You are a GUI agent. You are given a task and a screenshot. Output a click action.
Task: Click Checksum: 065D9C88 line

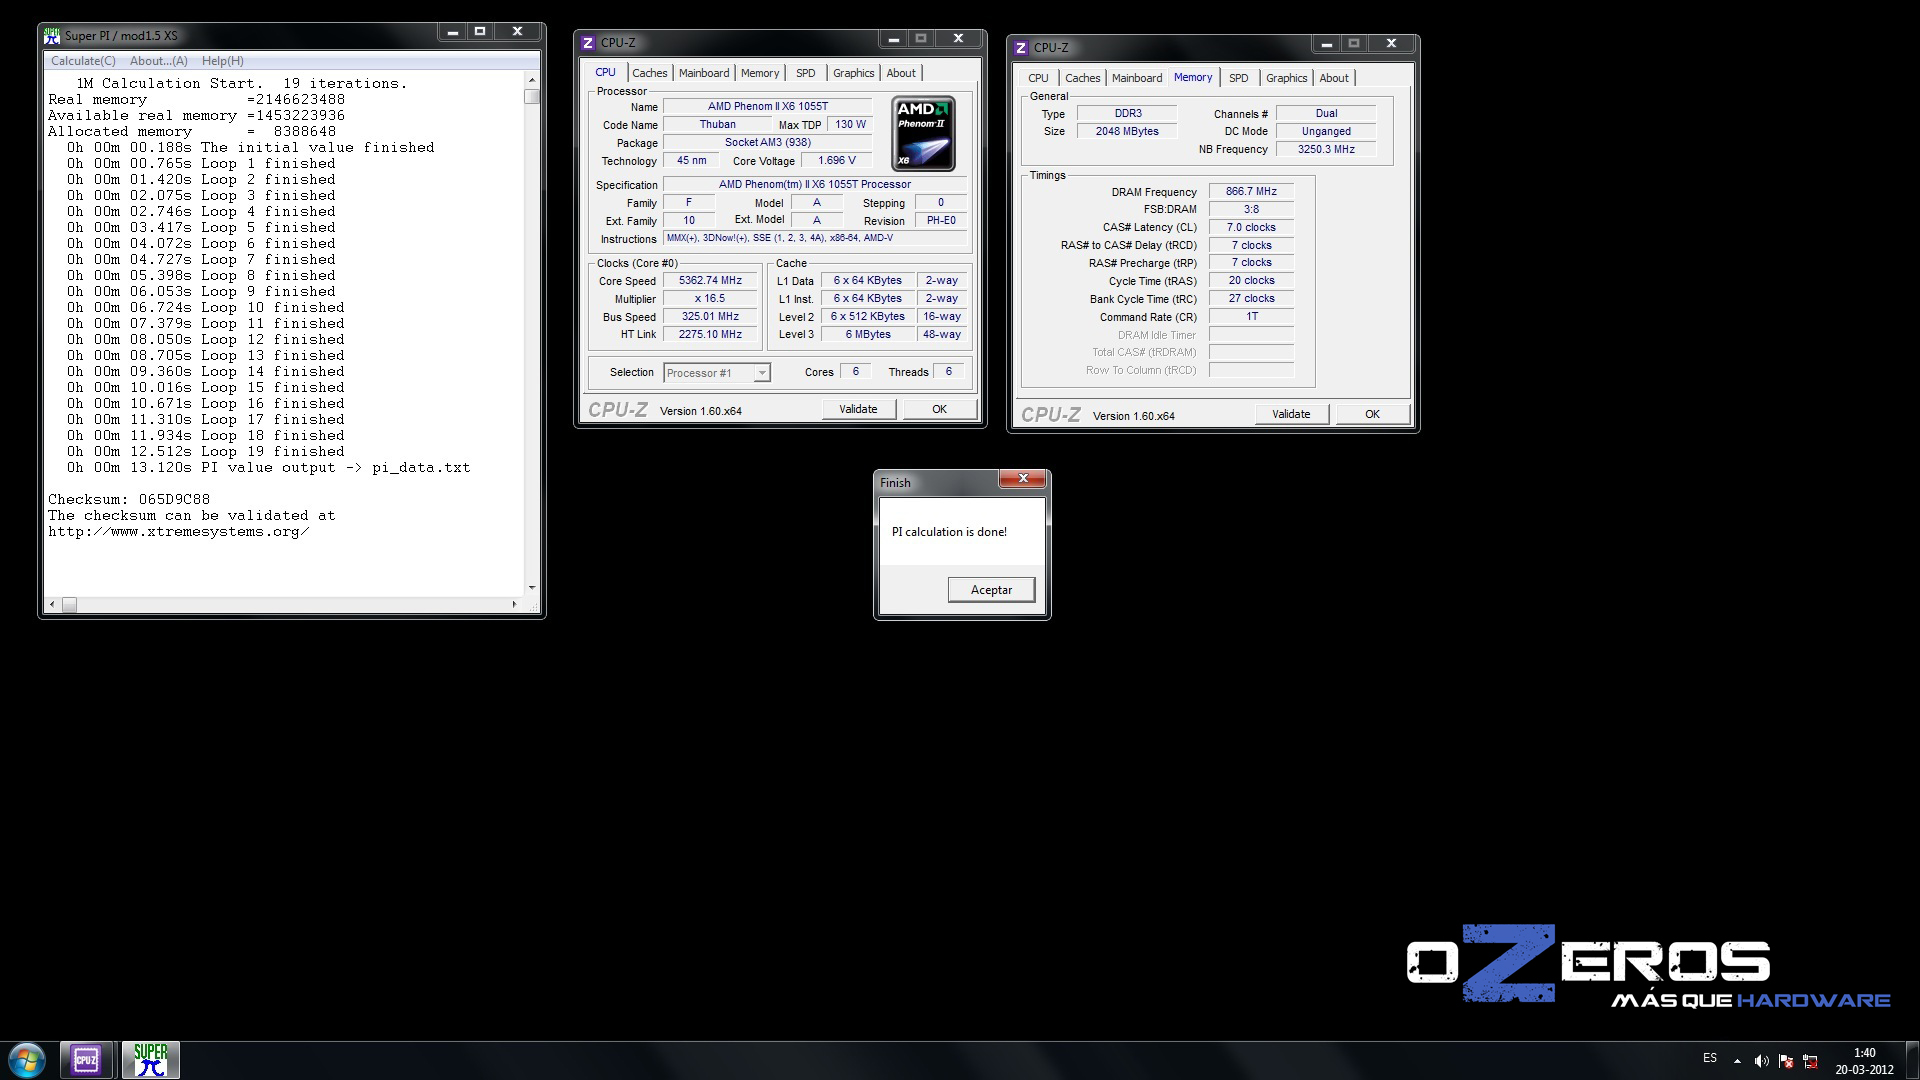[129, 499]
